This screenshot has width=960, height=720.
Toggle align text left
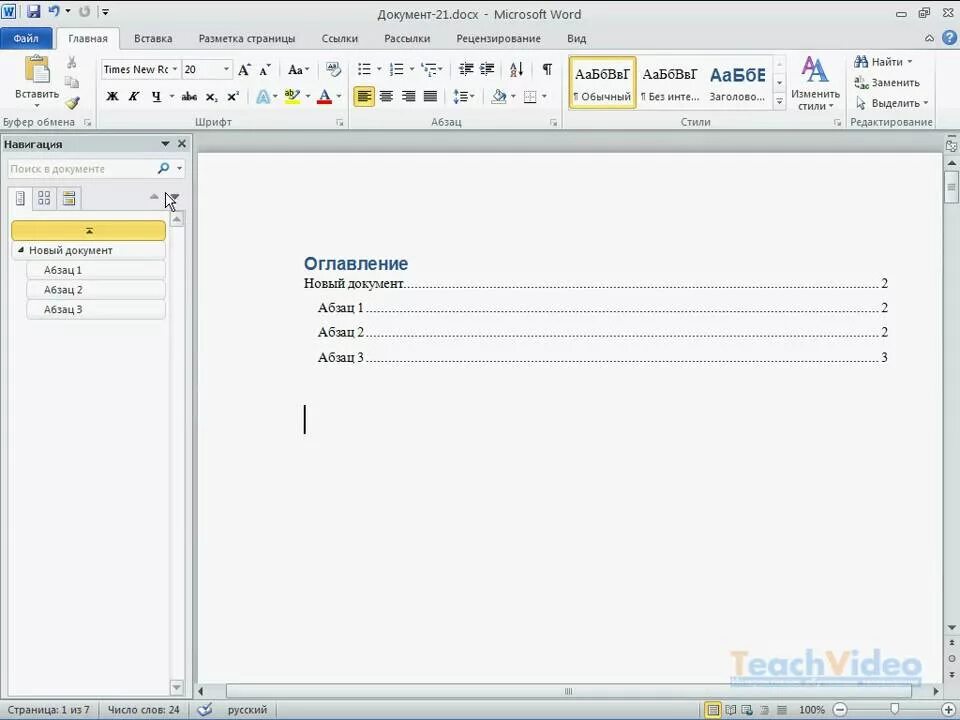pos(364,97)
